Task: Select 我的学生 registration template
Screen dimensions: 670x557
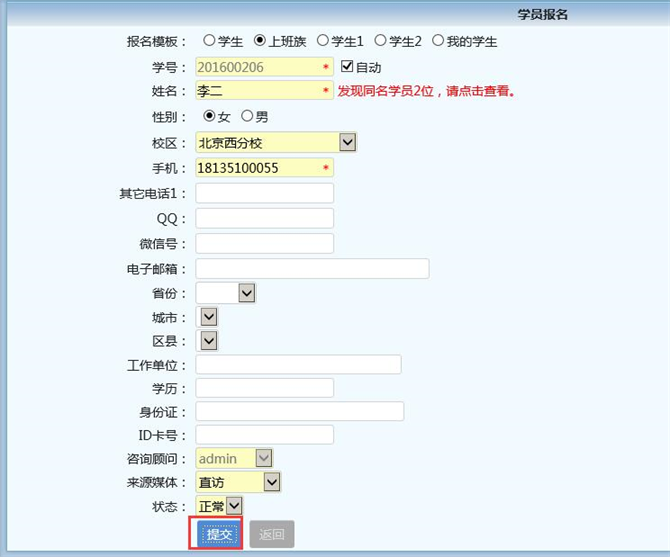Action: pos(437,41)
